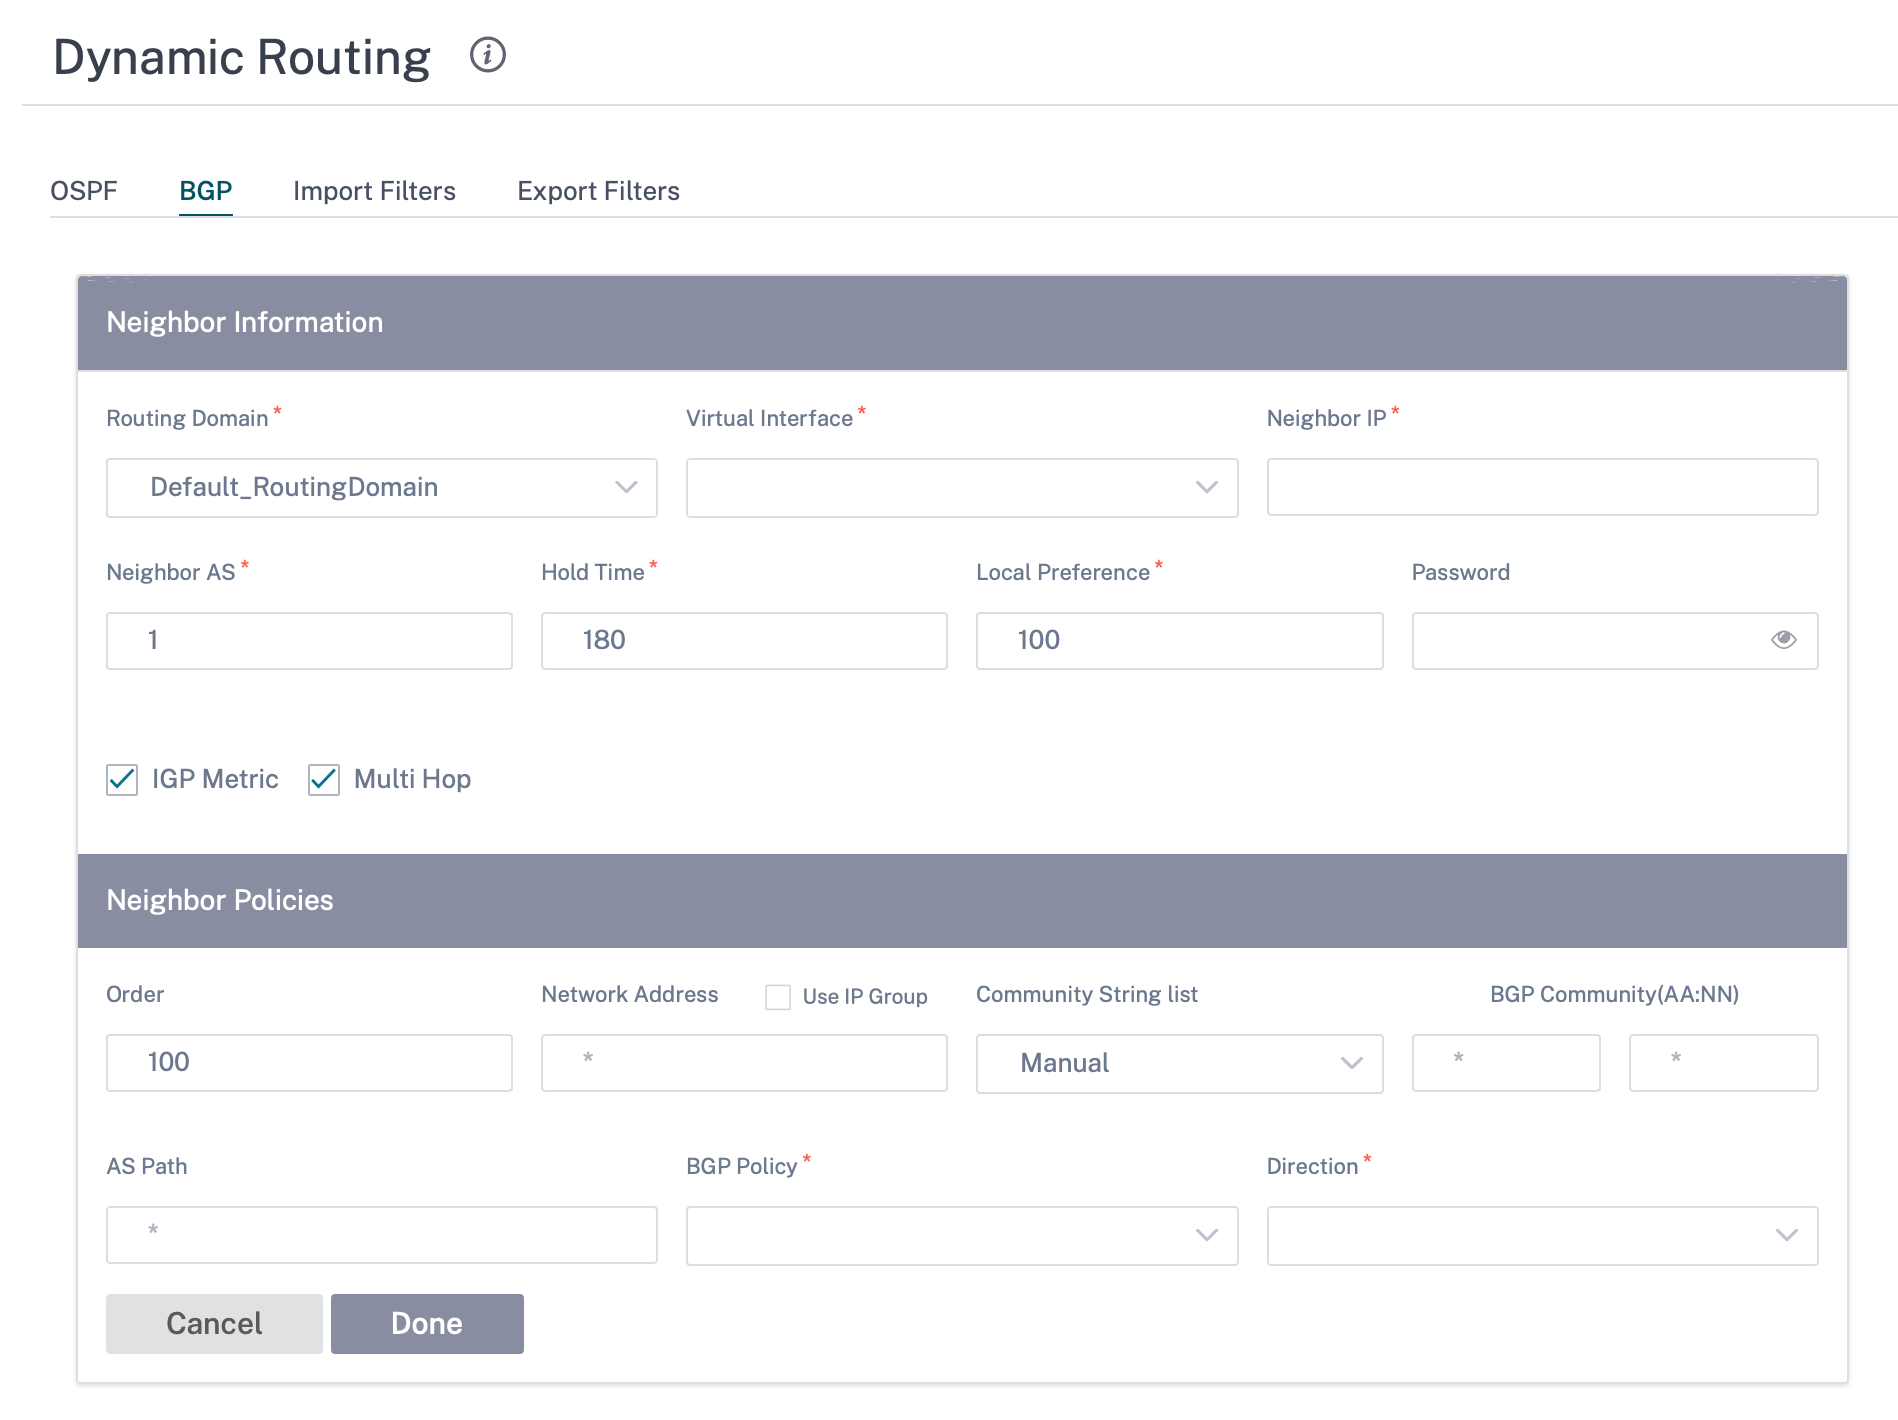This screenshot has width=1898, height=1420.
Task: Click the Cancel button
Action: 214,1324
